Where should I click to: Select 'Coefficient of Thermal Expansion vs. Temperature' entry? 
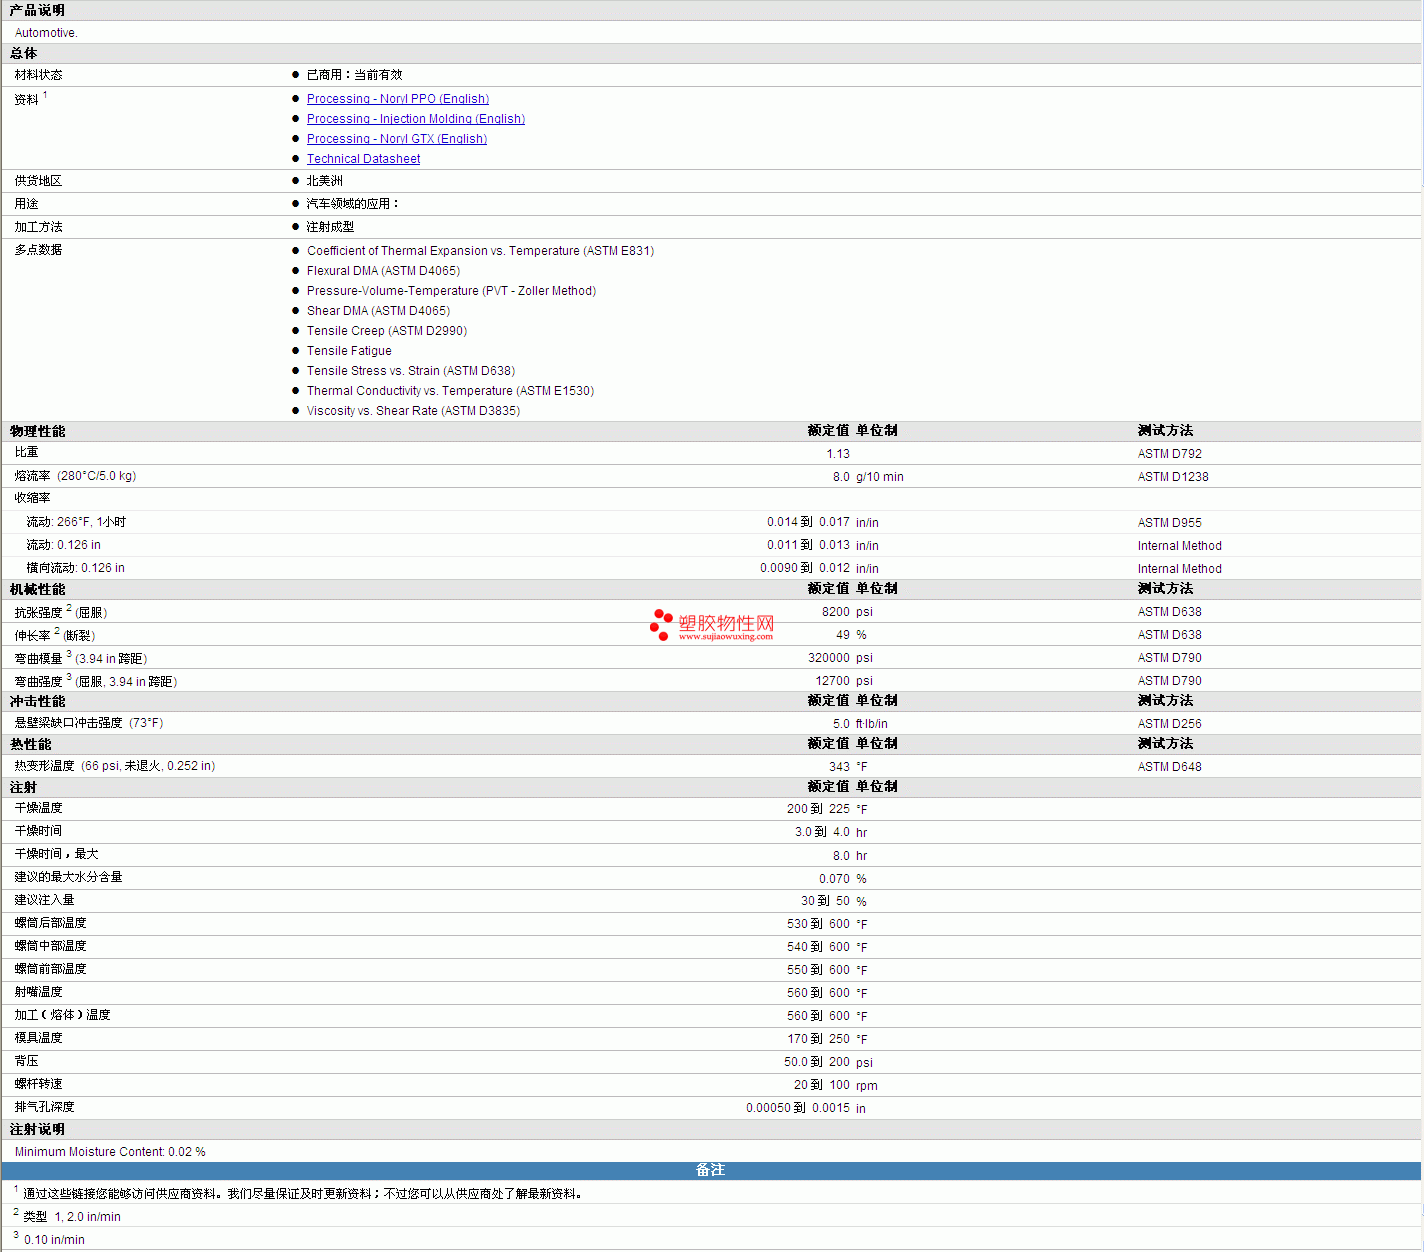pyautogui.click(x=480, y=251)
